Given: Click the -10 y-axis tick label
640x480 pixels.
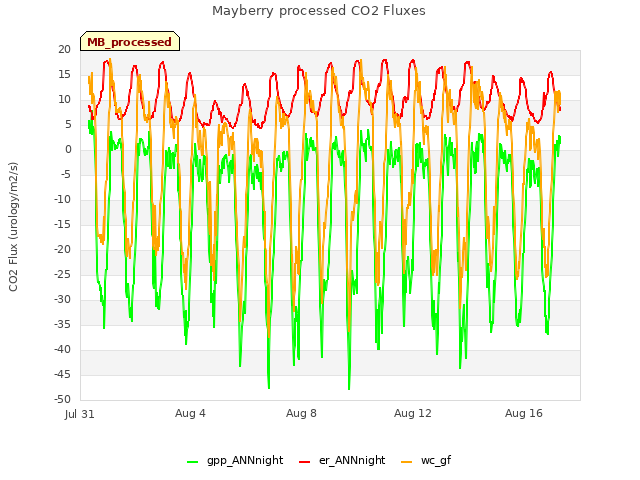Looking at the screenshot, I should [63, 199].
